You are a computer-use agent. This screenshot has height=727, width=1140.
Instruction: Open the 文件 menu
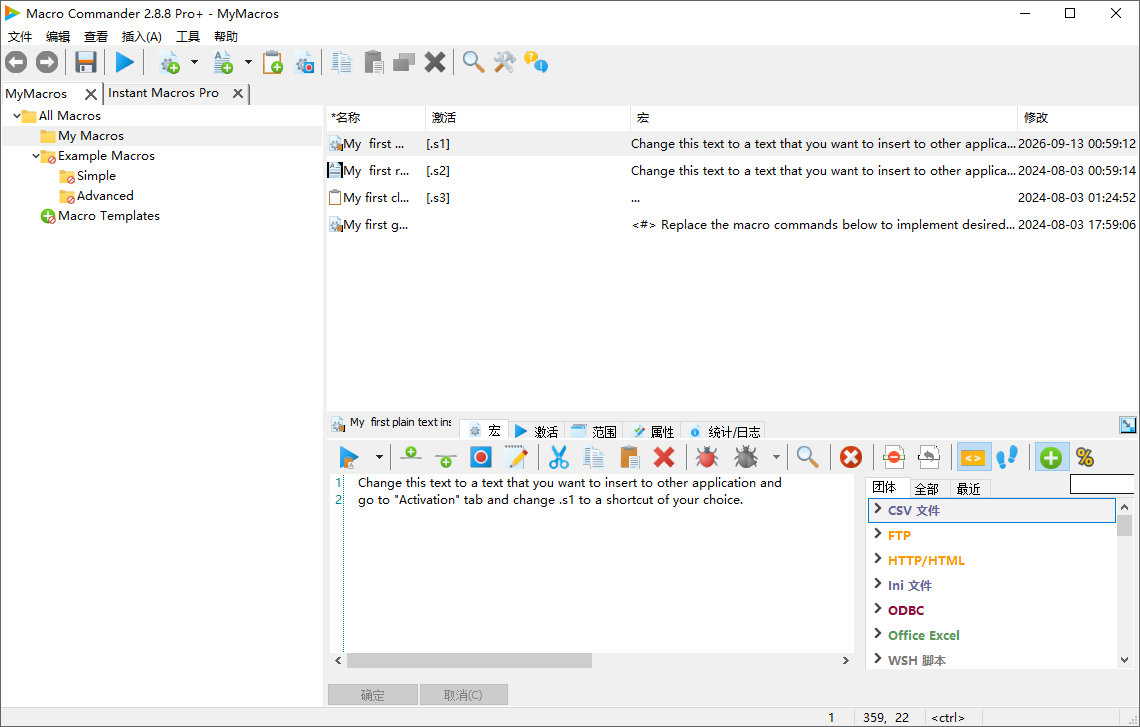tap(20, 36)
